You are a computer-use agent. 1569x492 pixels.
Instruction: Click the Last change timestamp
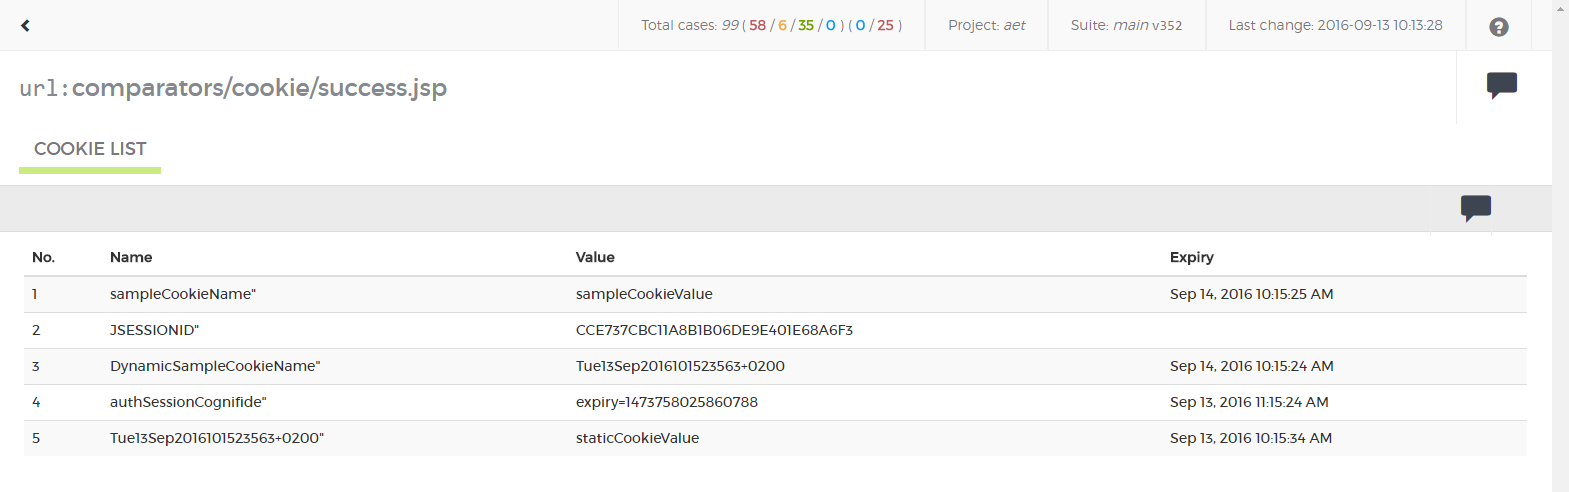(1335, 26)
